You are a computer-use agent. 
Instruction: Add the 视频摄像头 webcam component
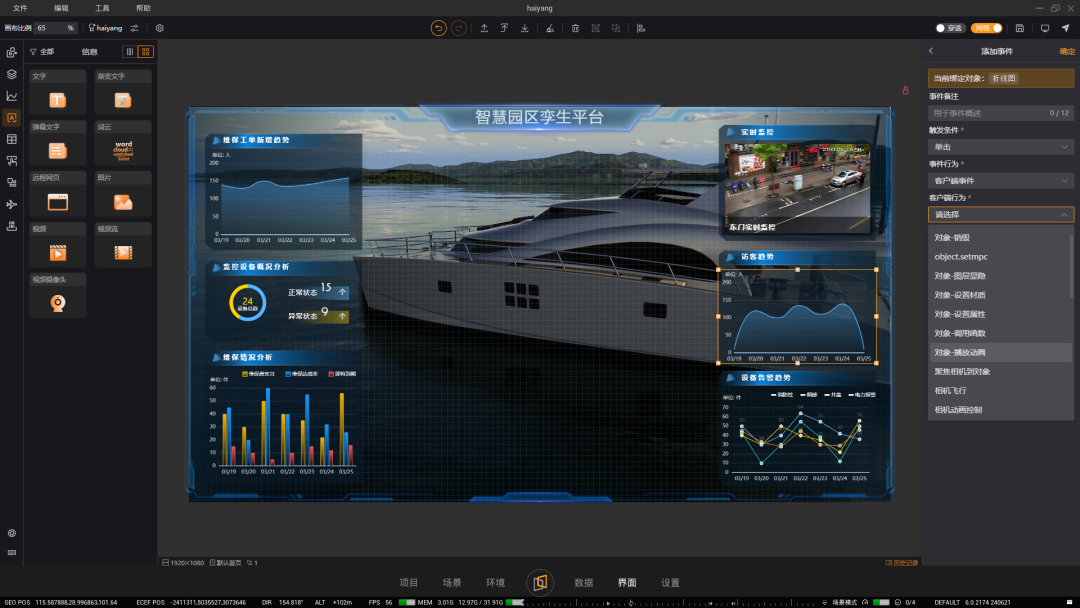58,297
